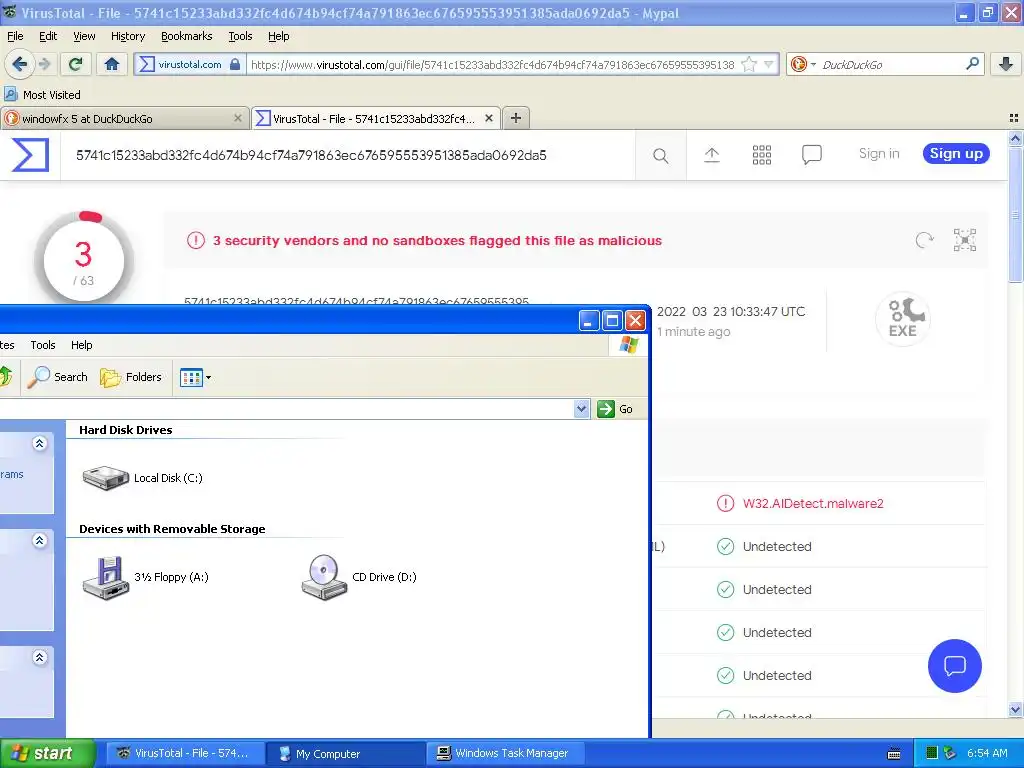
Task: Open the browser Tools menu
Action: 240,36
